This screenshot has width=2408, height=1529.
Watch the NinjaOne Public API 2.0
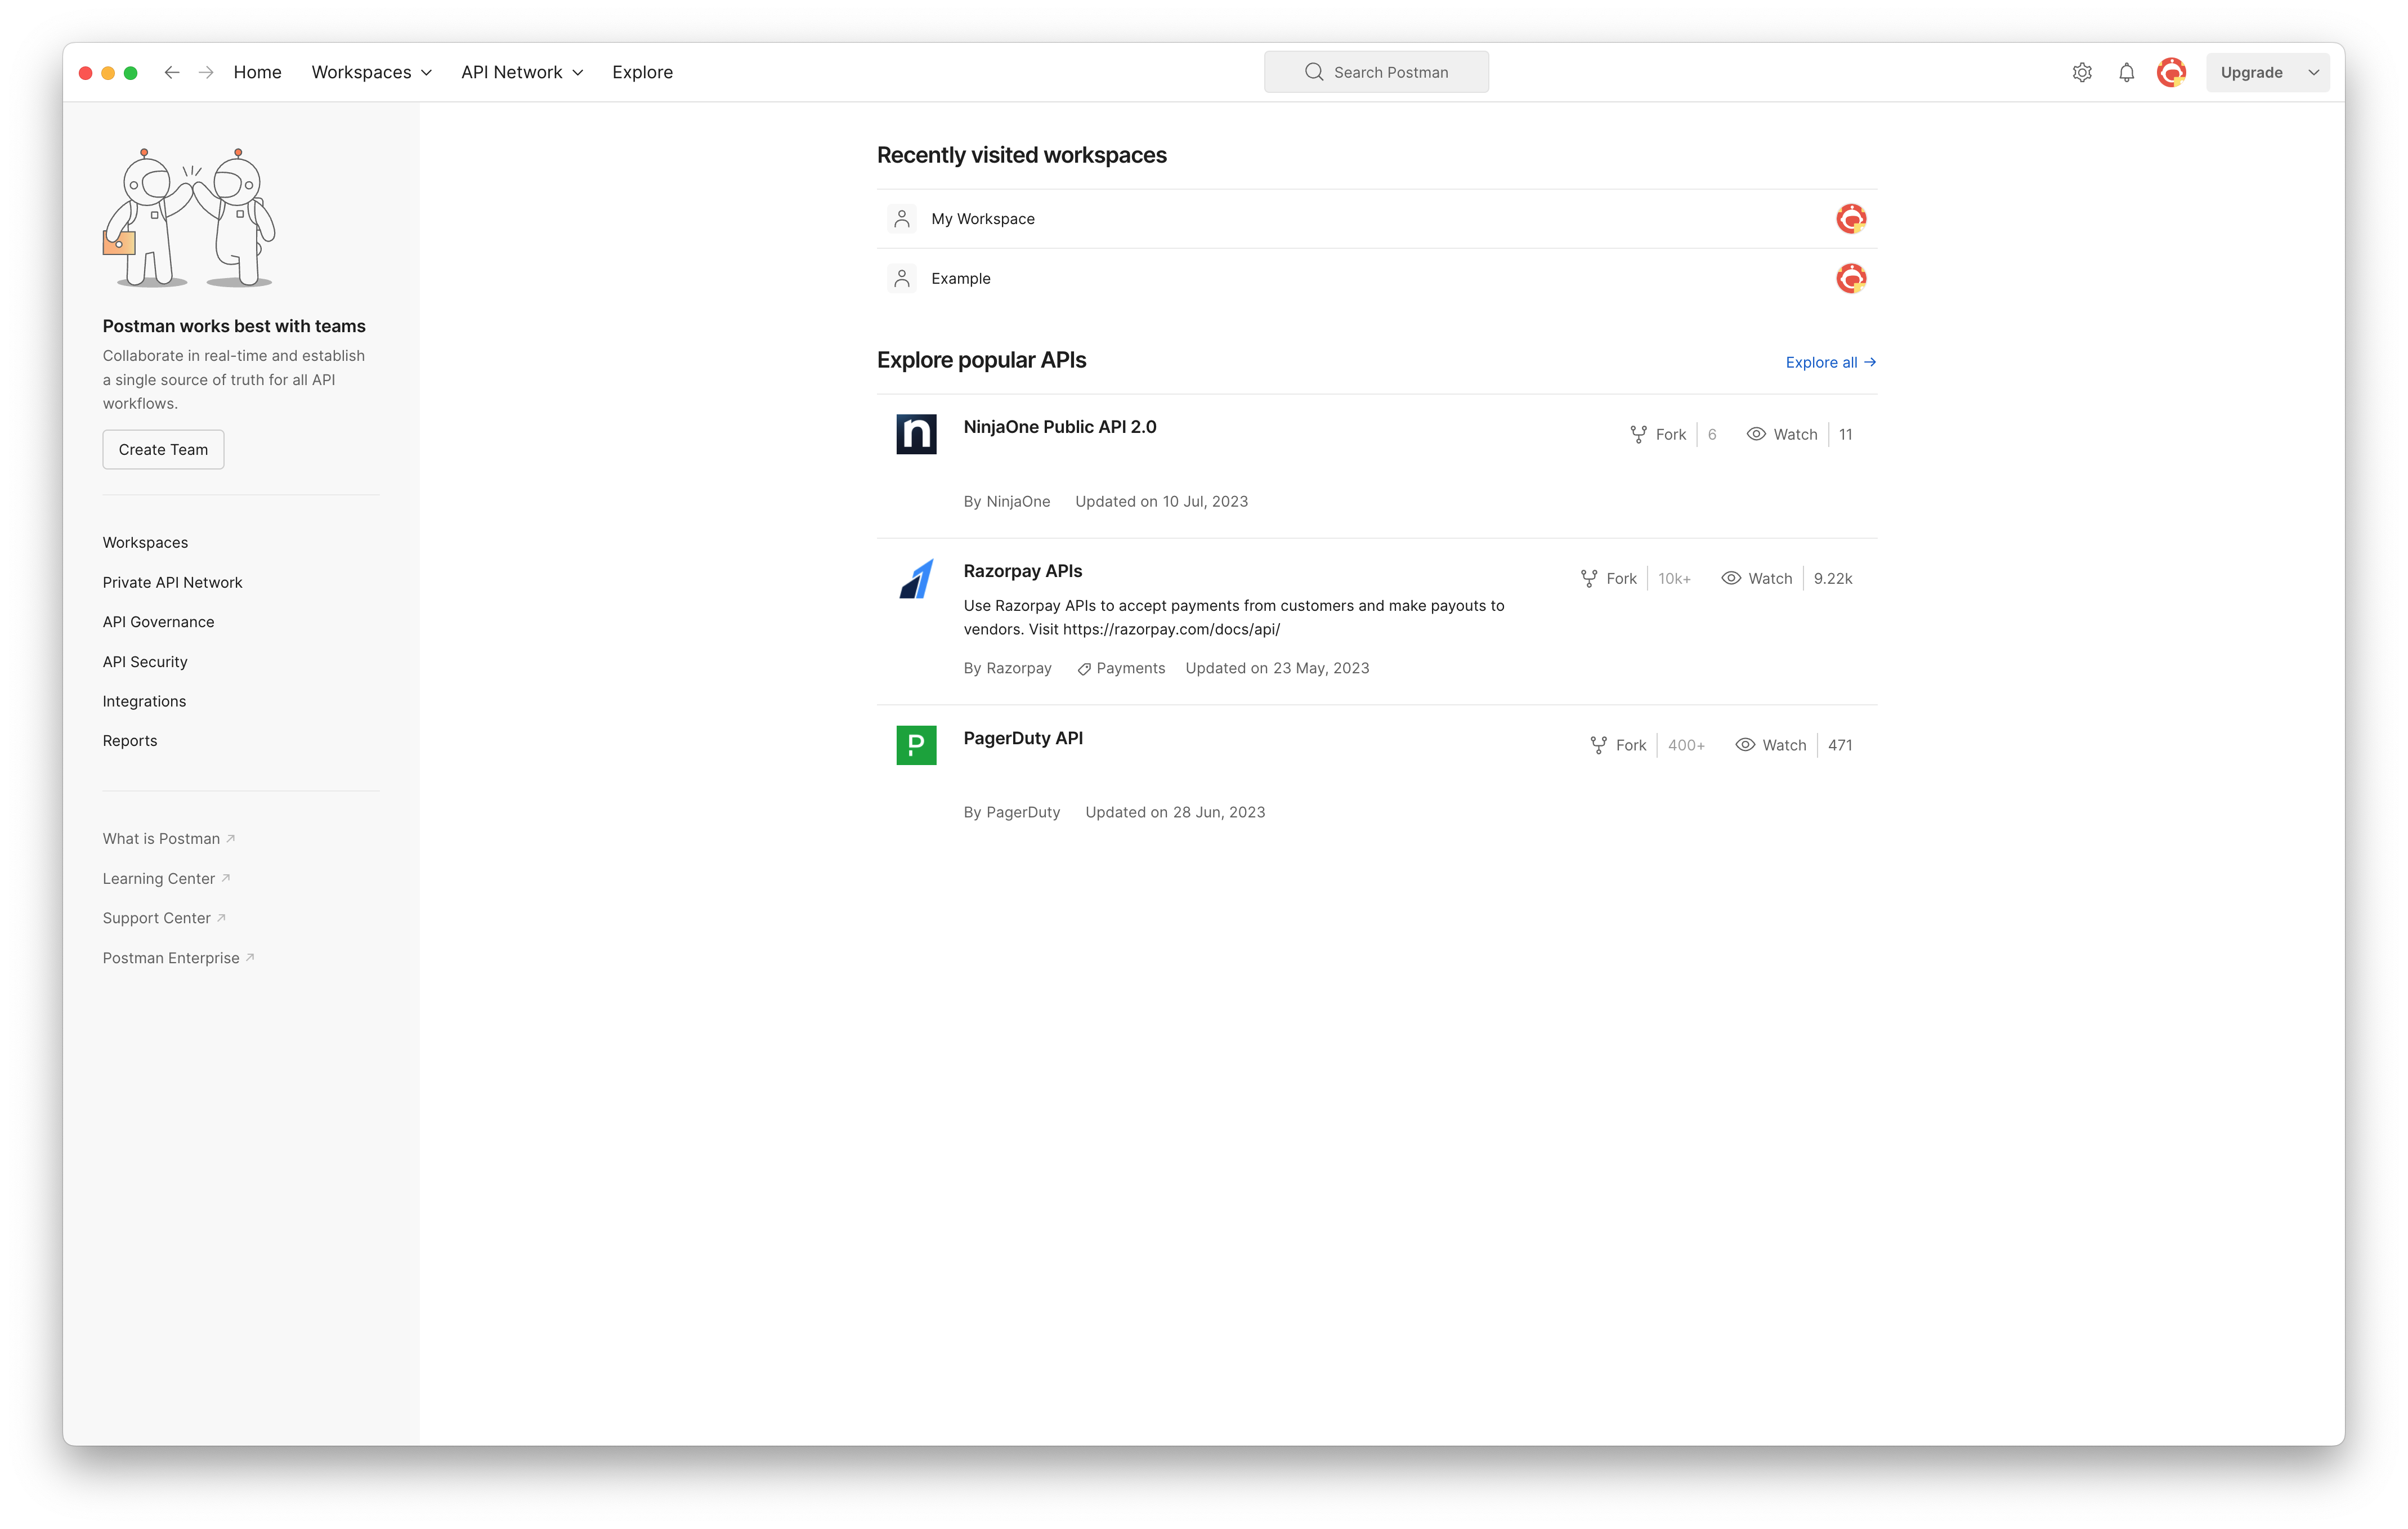1782,434
